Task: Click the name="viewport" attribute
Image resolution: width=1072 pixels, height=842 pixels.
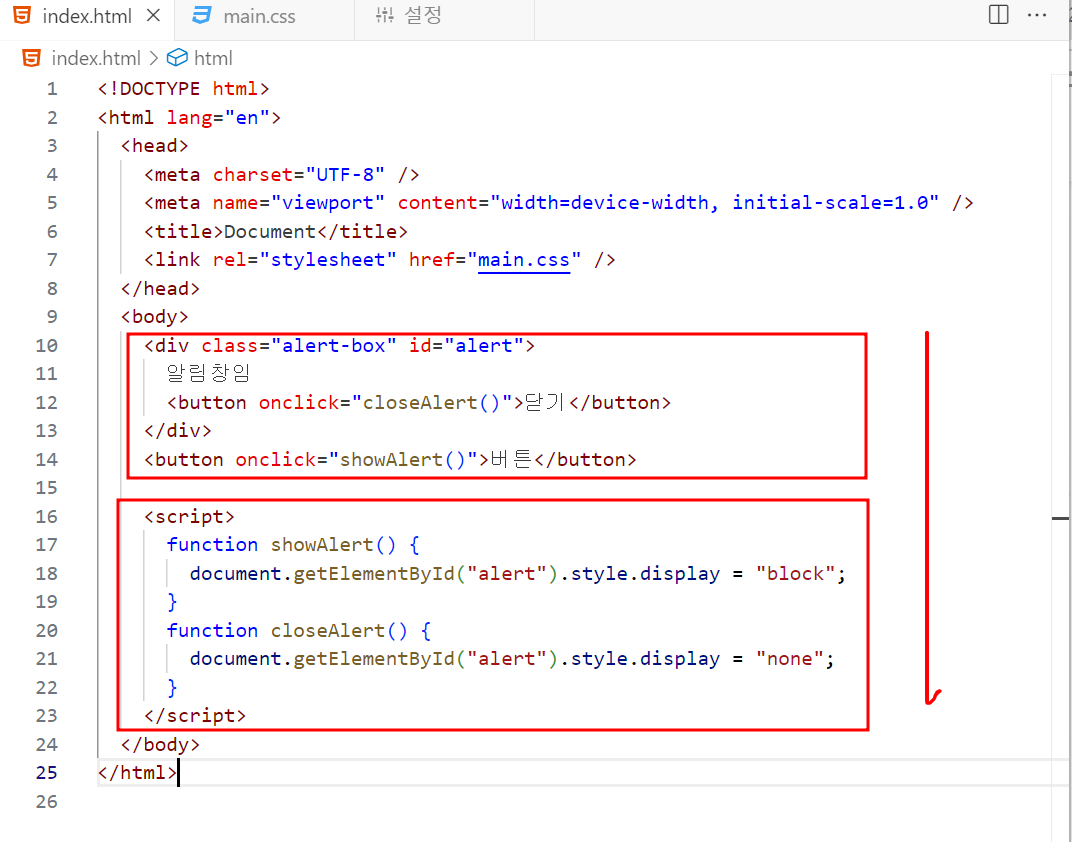Action: [299, 203]
